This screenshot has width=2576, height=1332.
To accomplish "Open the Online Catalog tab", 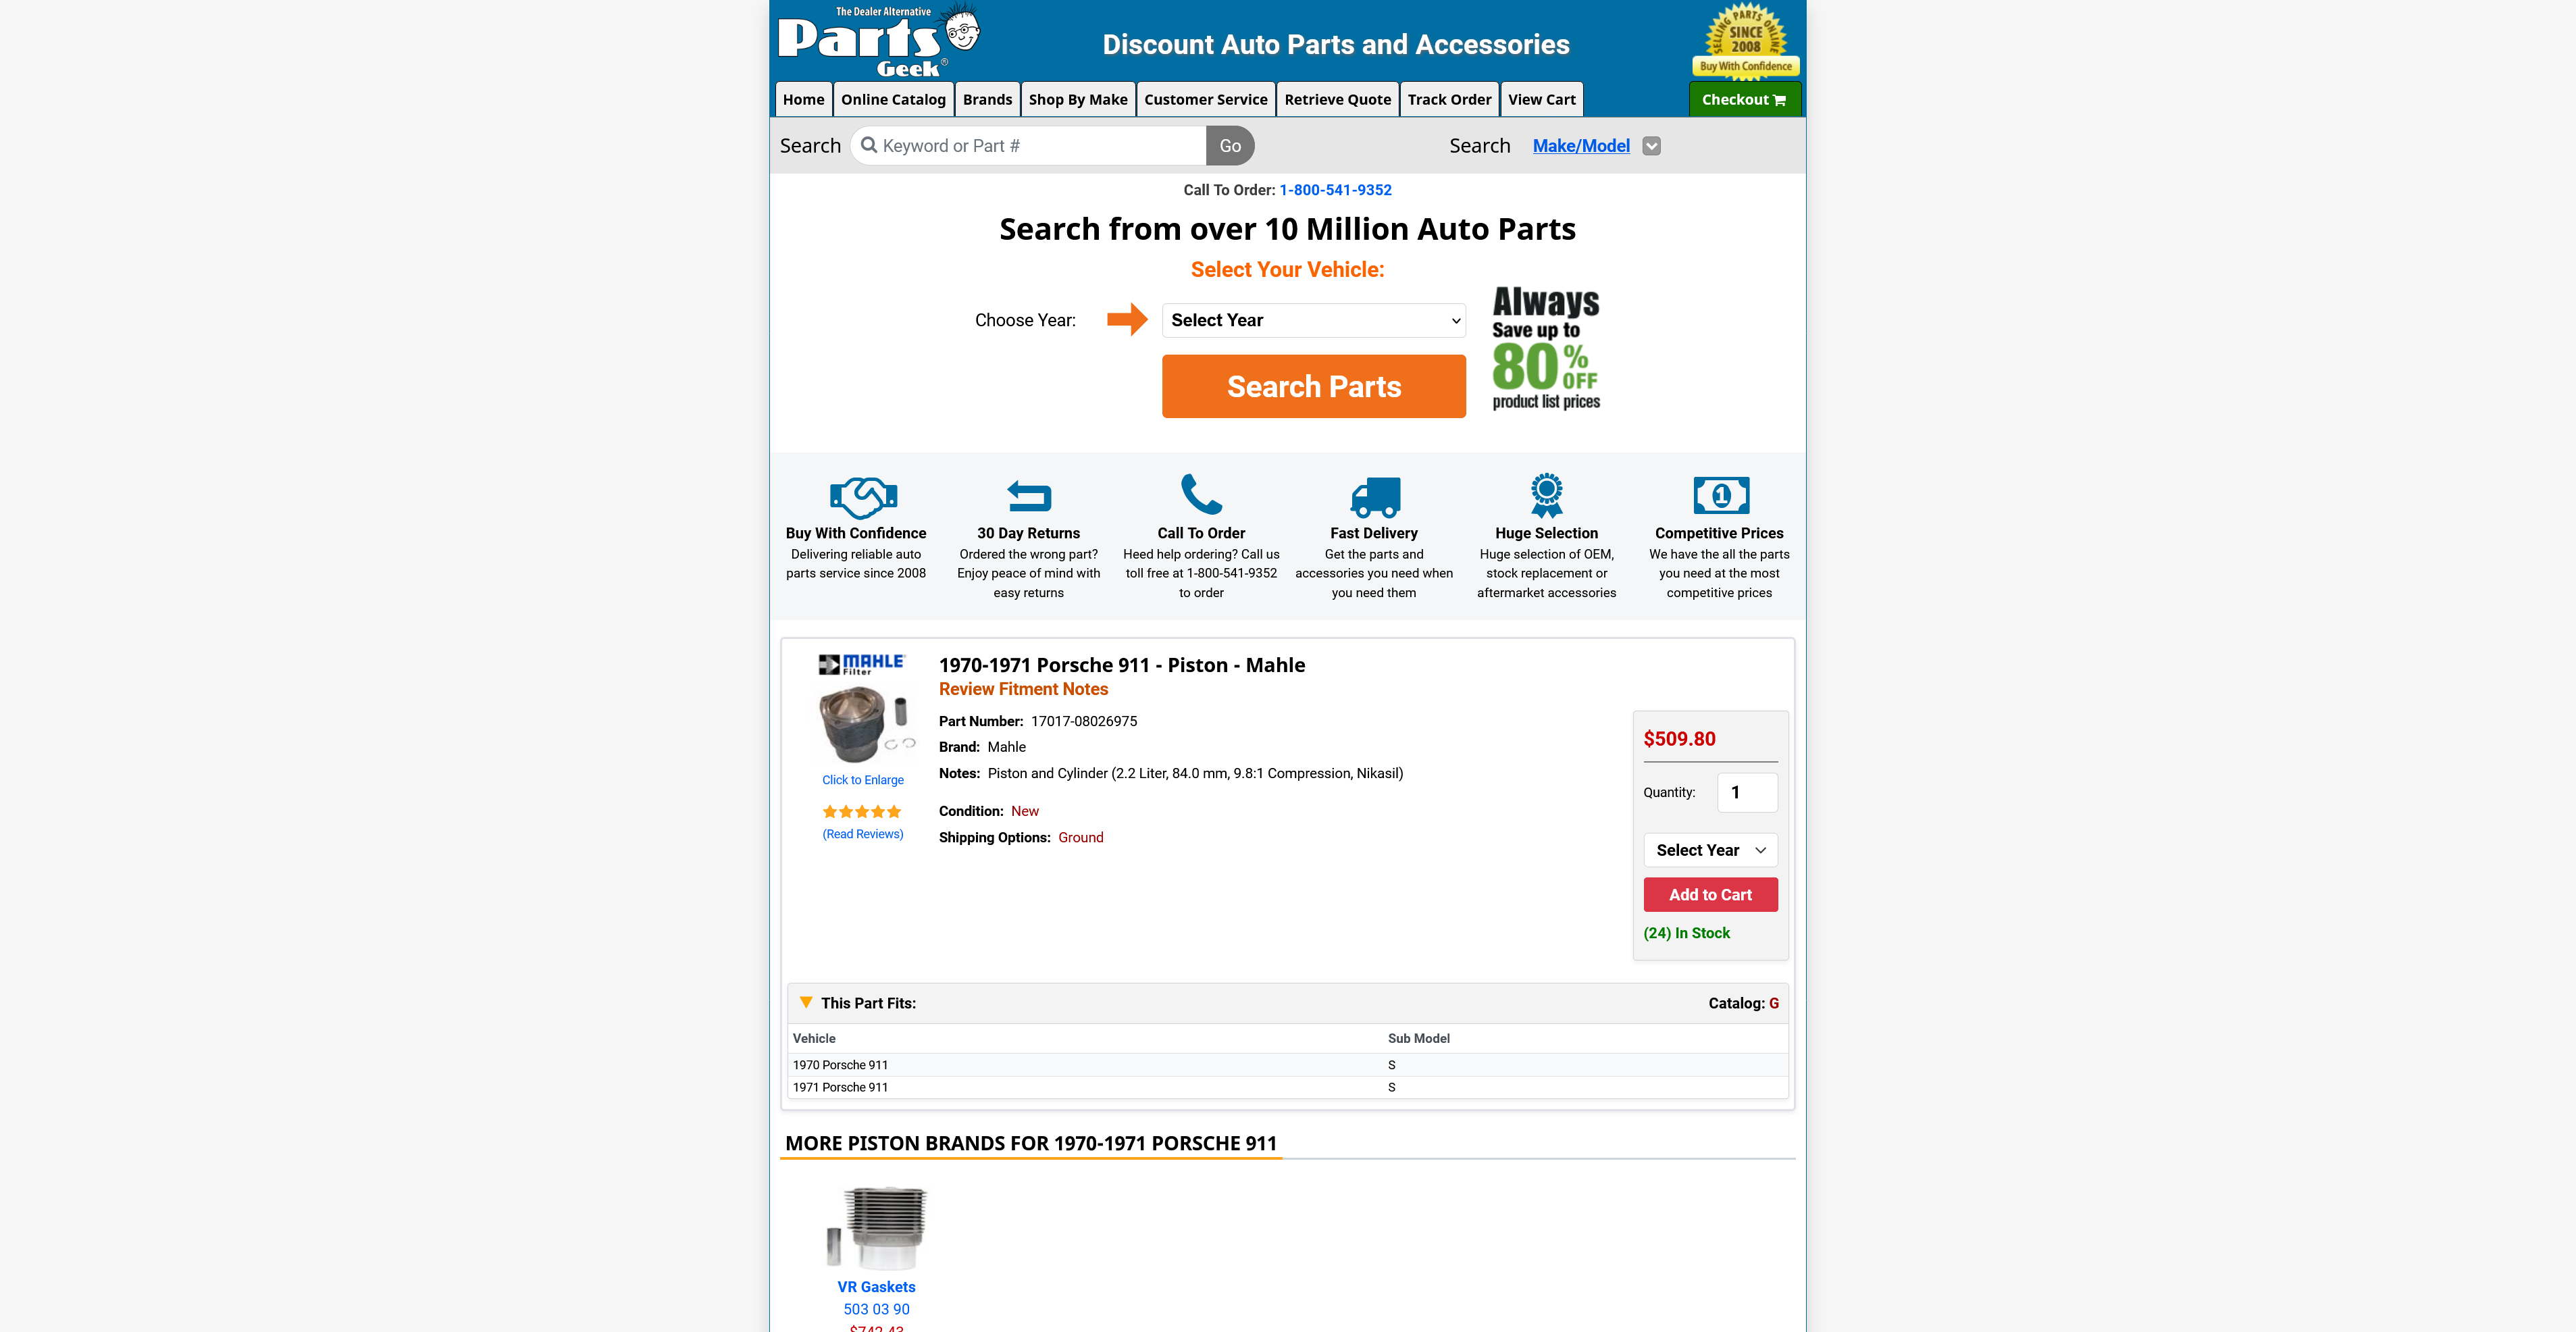I will [892, 99].
